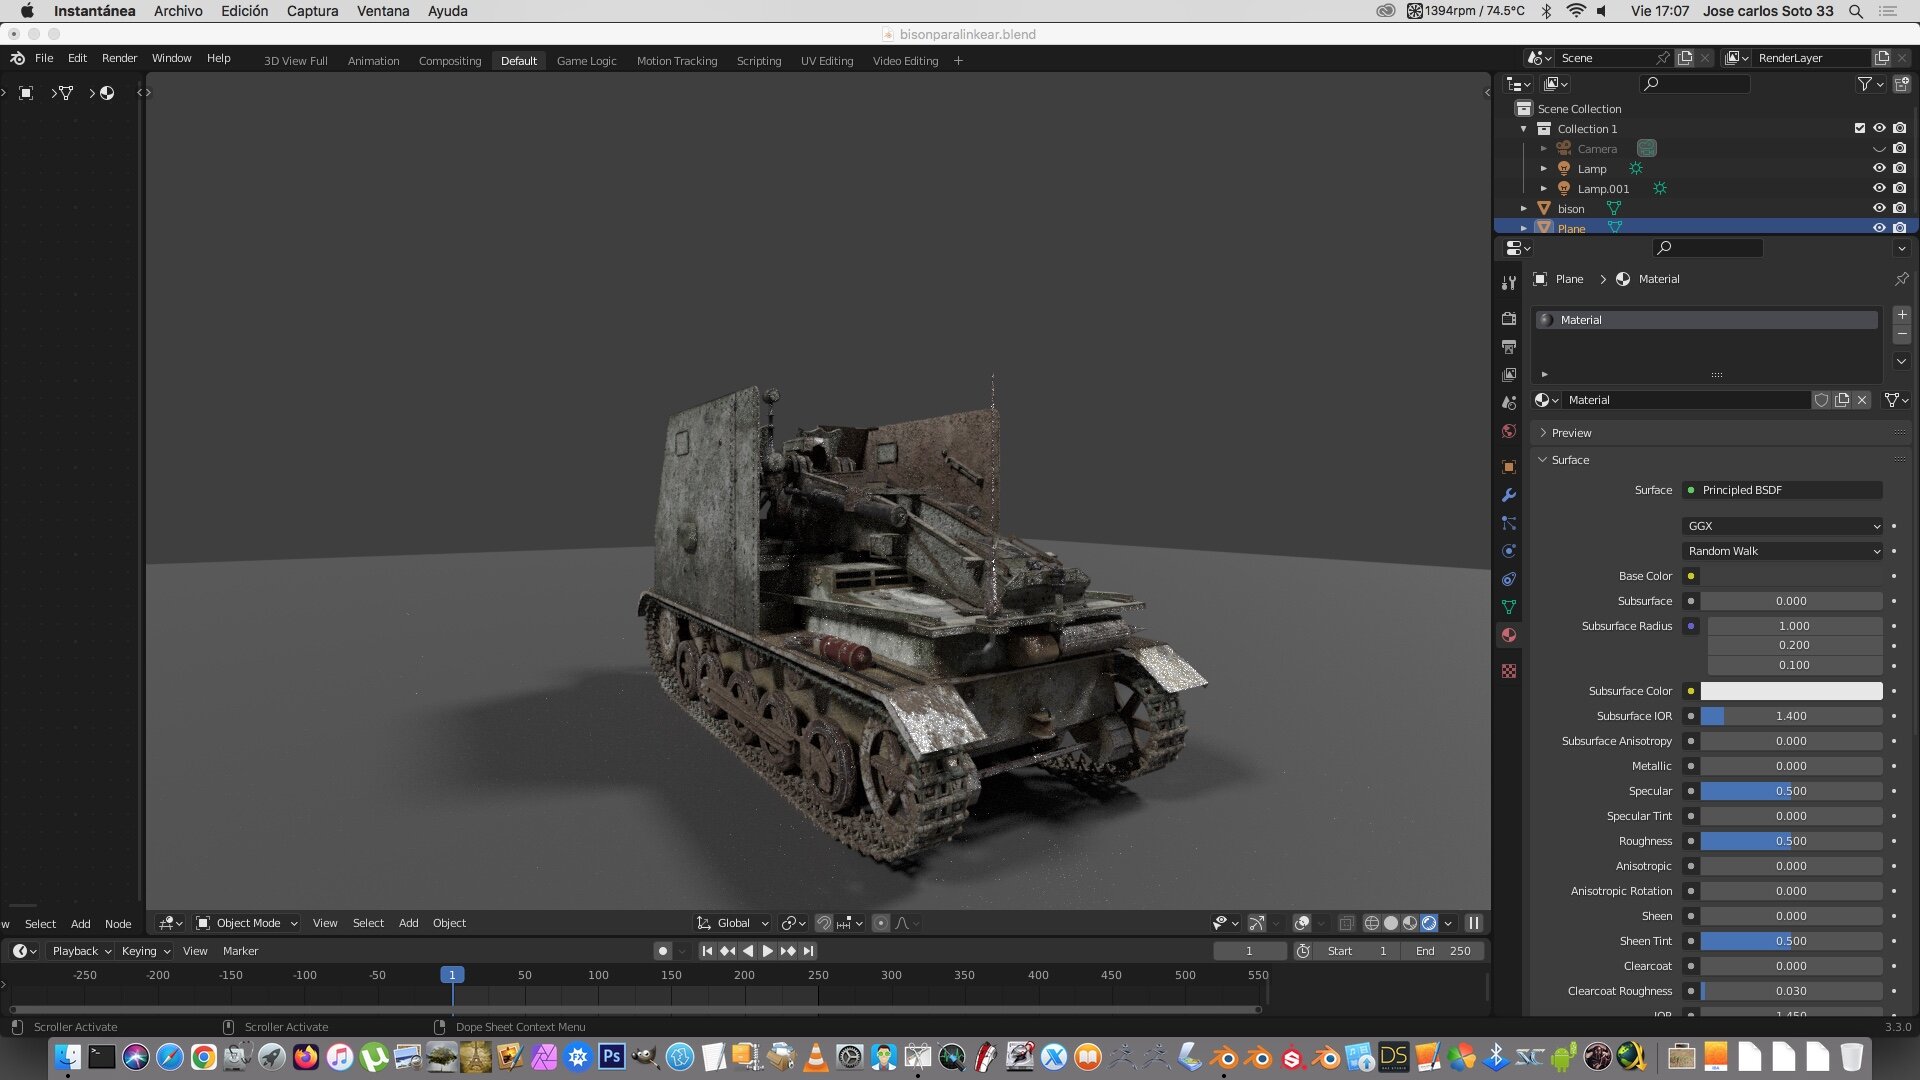Switch viewport to Wireframe shading
The width and height of the screenshot is (1920, 1080).
click(1371, 923)
